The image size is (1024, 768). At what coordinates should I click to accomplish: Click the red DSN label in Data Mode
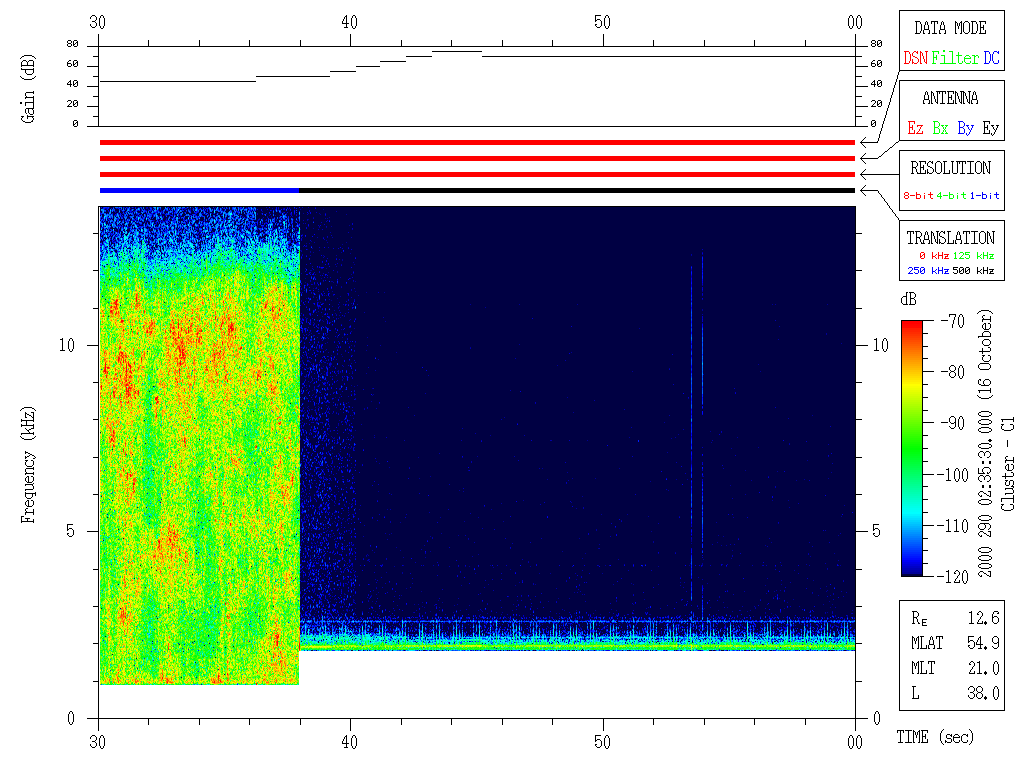click(x=915, y=58)
